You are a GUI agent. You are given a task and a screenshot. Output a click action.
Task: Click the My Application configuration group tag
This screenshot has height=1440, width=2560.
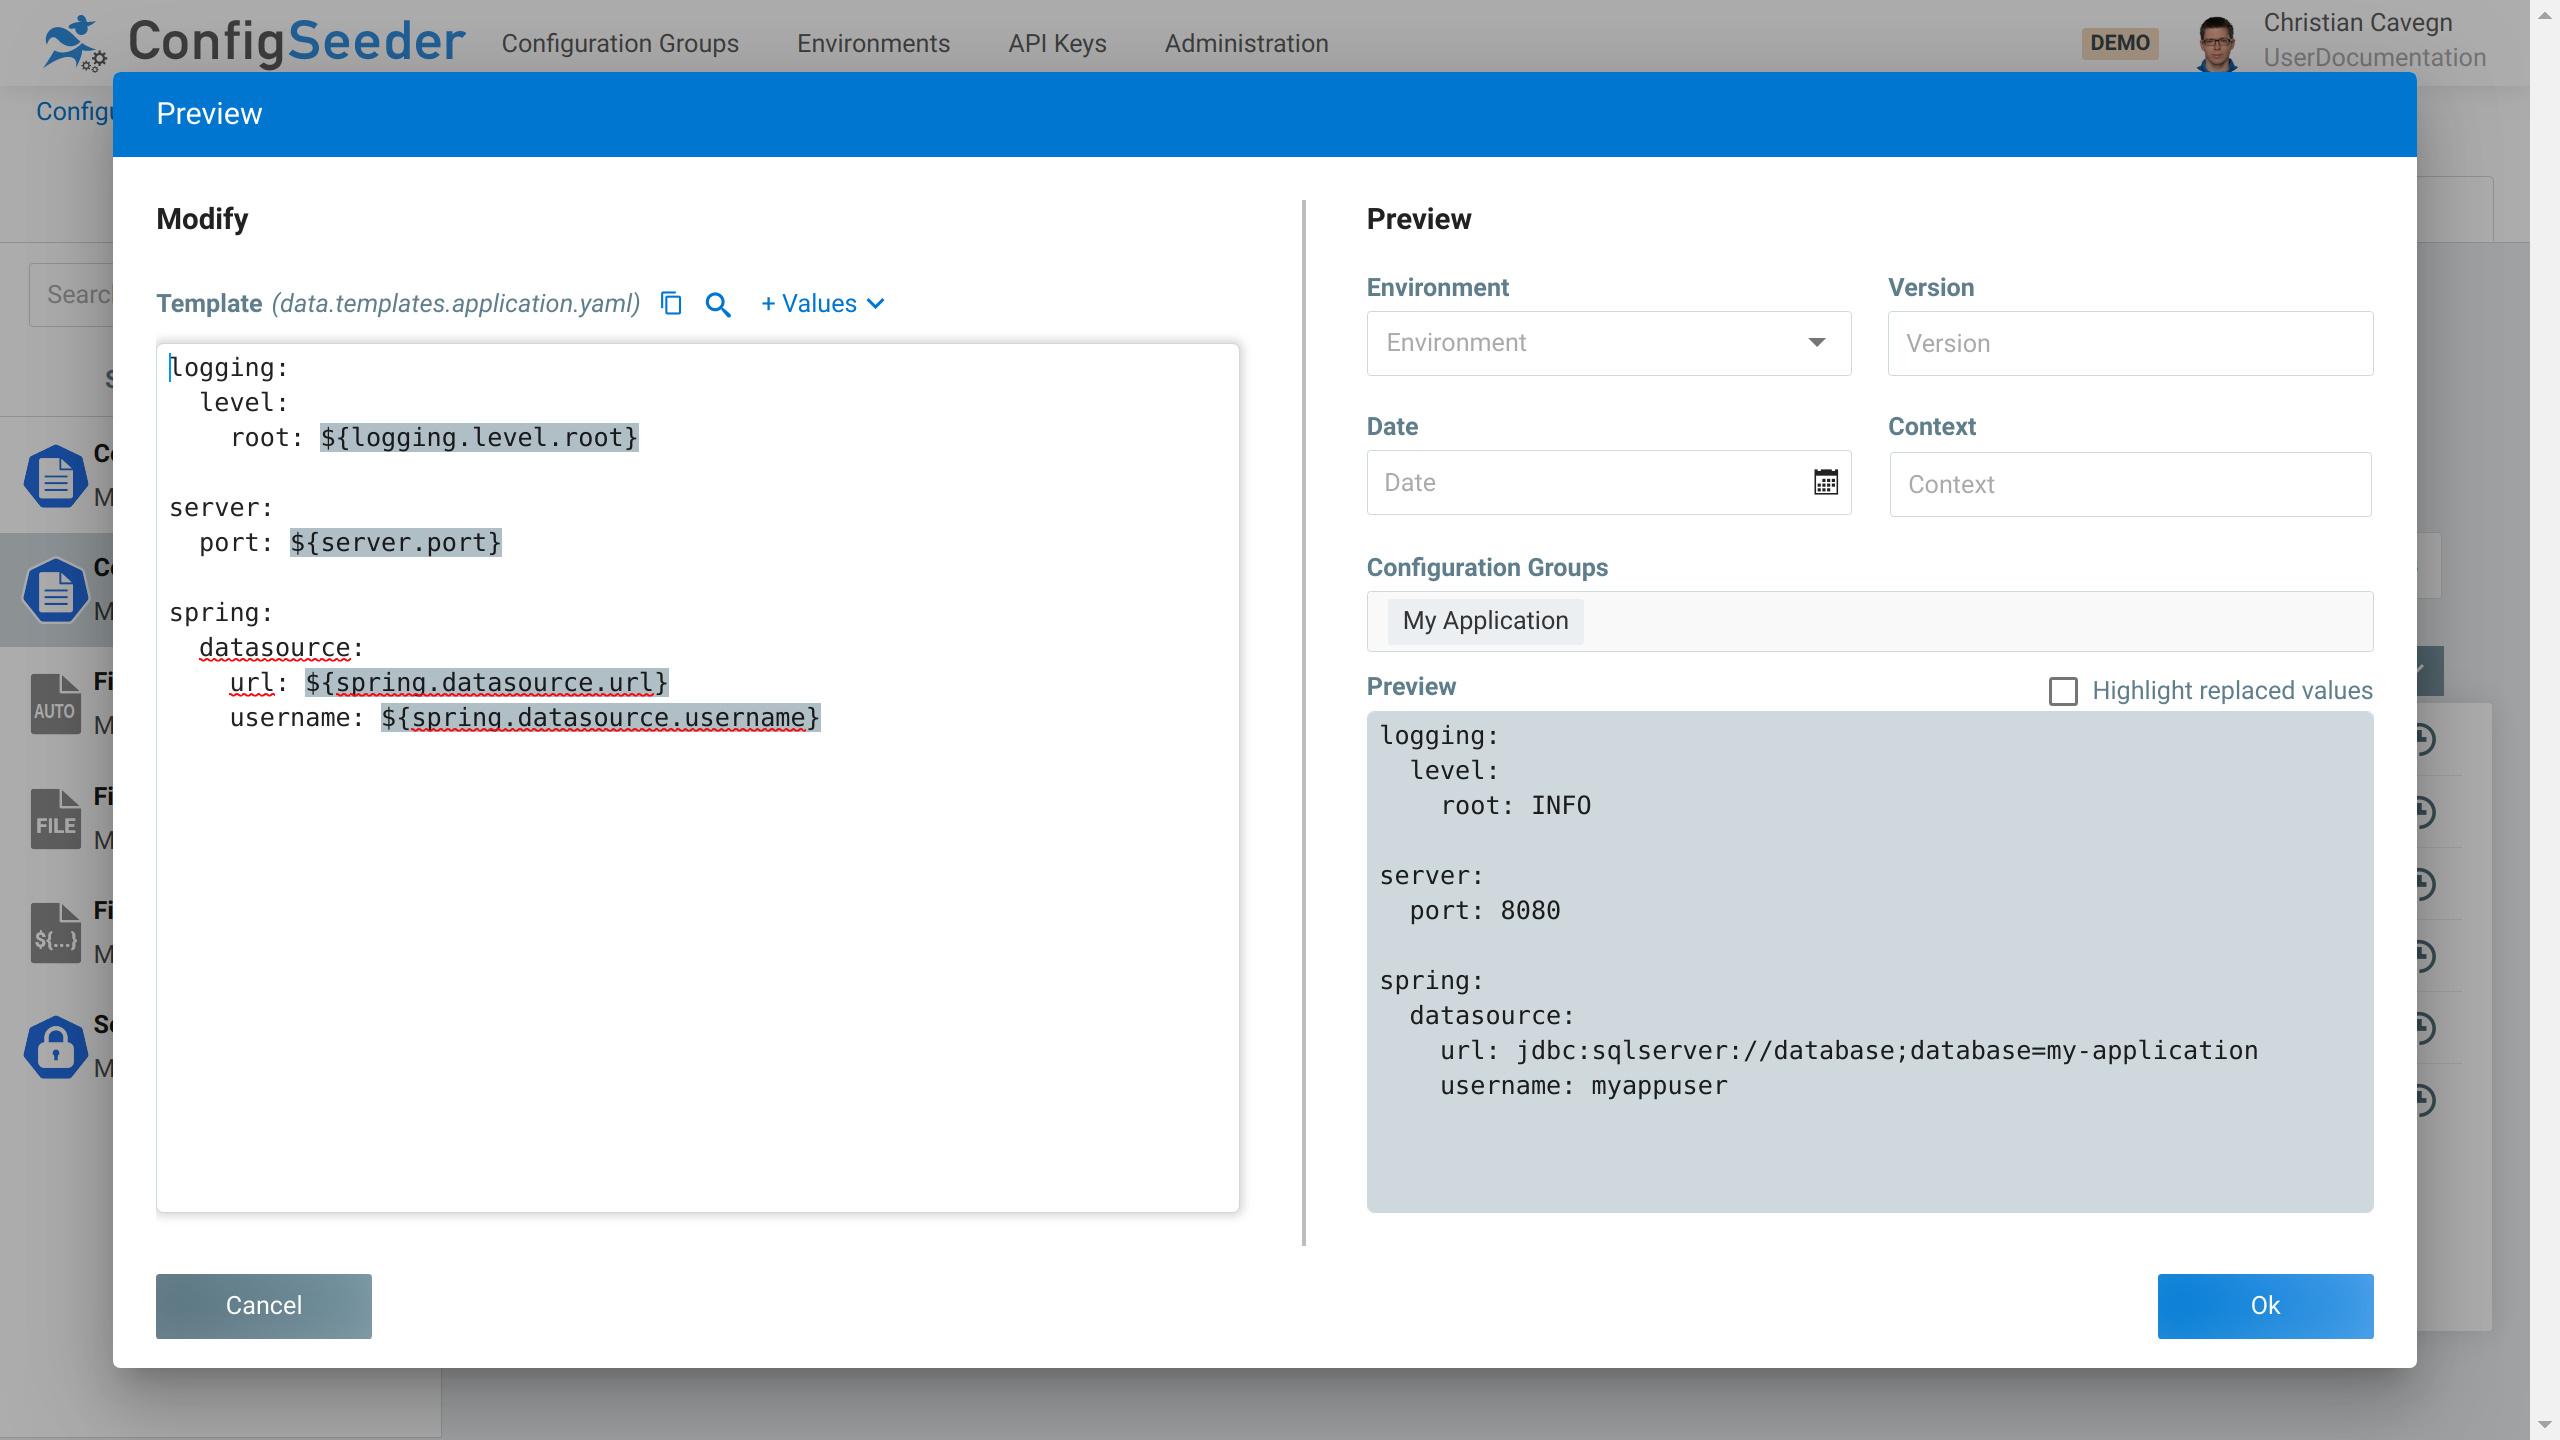pyautogui.click(x=1484, y=620)
